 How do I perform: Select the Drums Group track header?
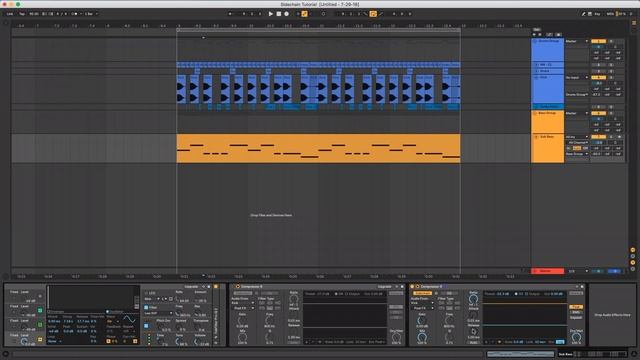pyautogui.click(x=548, y=49)
